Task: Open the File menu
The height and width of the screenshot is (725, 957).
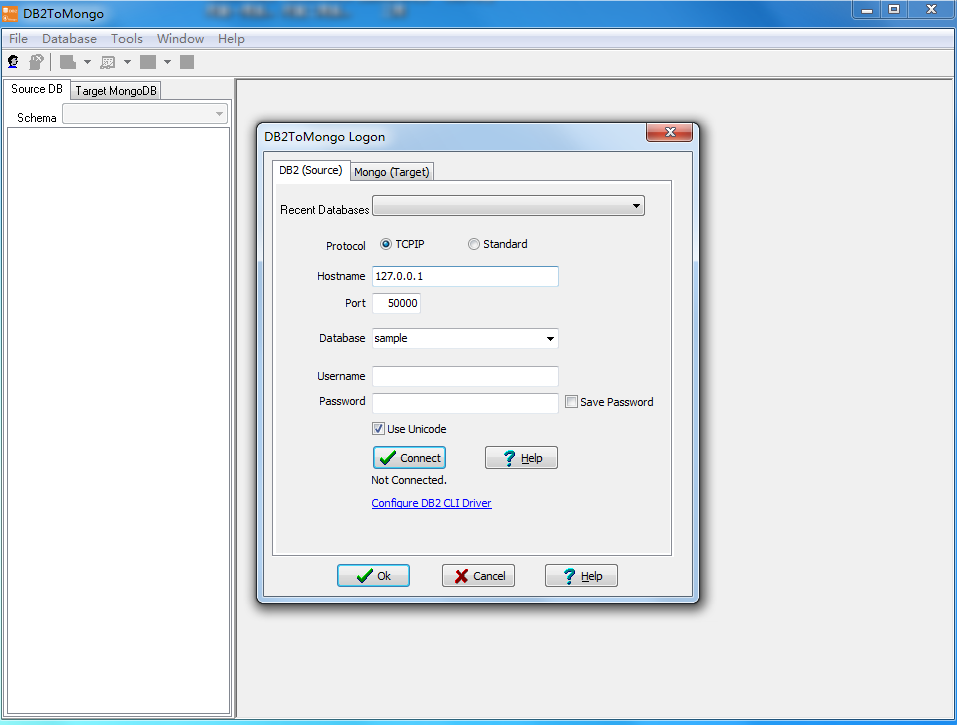Action: point(18,38)
